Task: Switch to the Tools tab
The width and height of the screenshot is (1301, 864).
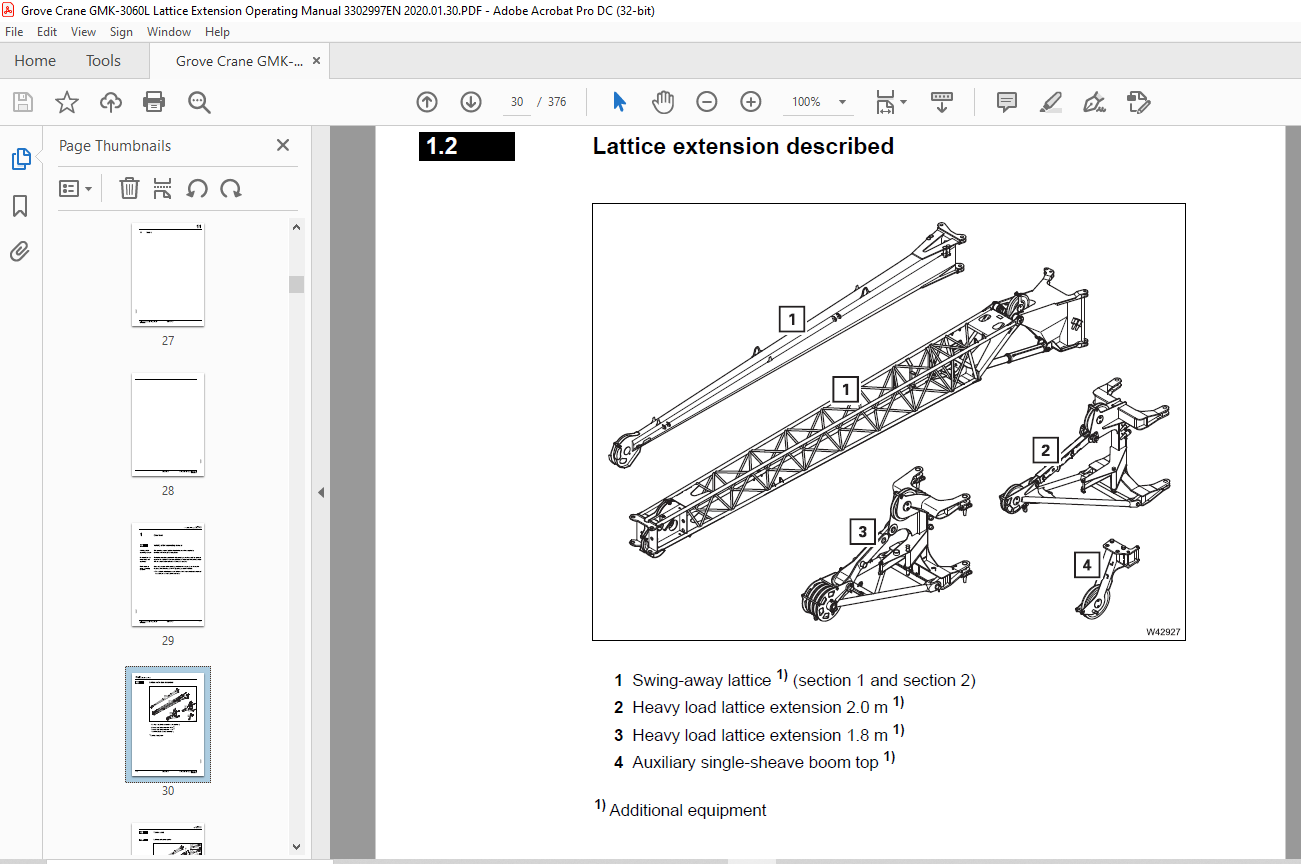Action: (x=103, y=61)
